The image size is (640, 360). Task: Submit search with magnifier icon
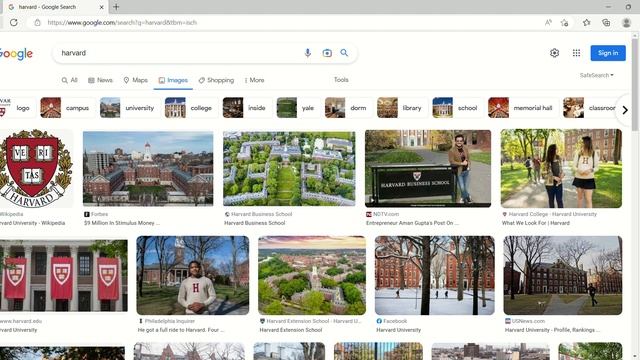tap(344, 53)
